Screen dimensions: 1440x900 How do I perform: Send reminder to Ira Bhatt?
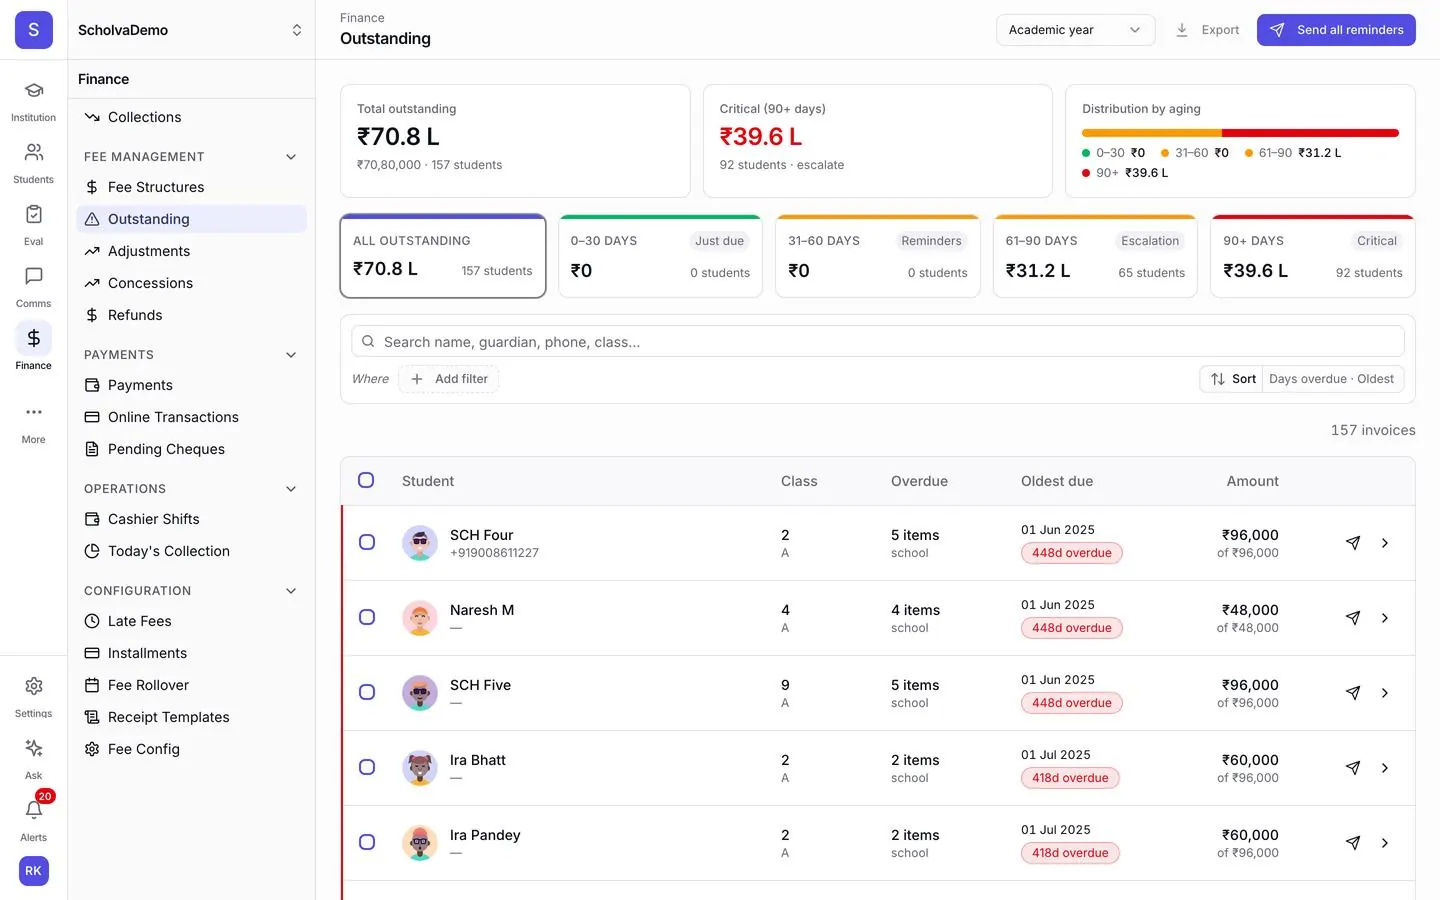[x=1353, y=768]
